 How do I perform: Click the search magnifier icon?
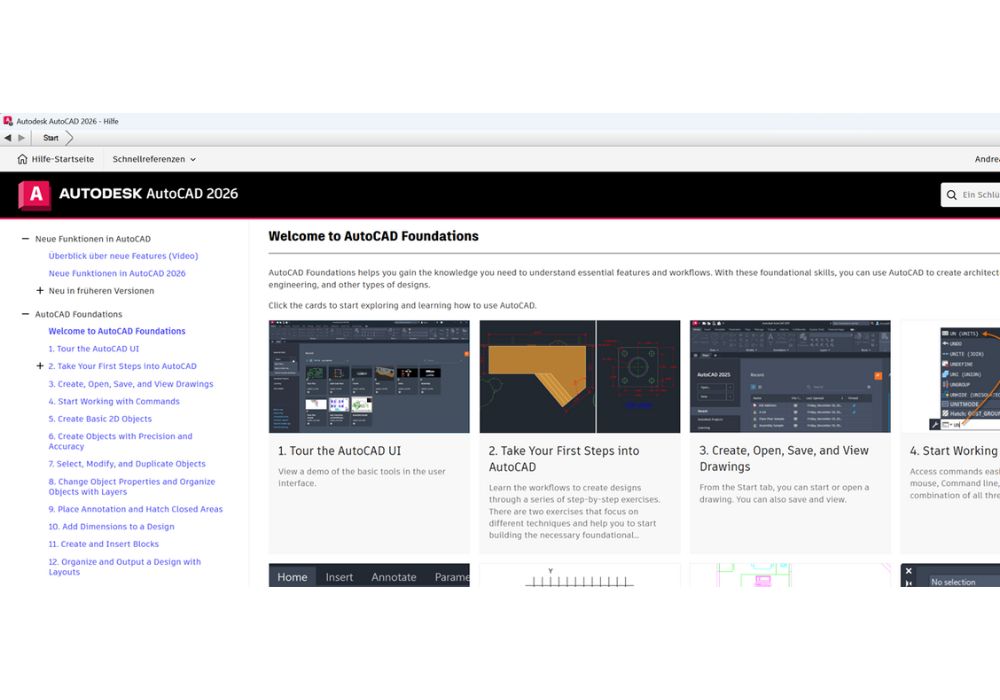(x=951, y=194)
